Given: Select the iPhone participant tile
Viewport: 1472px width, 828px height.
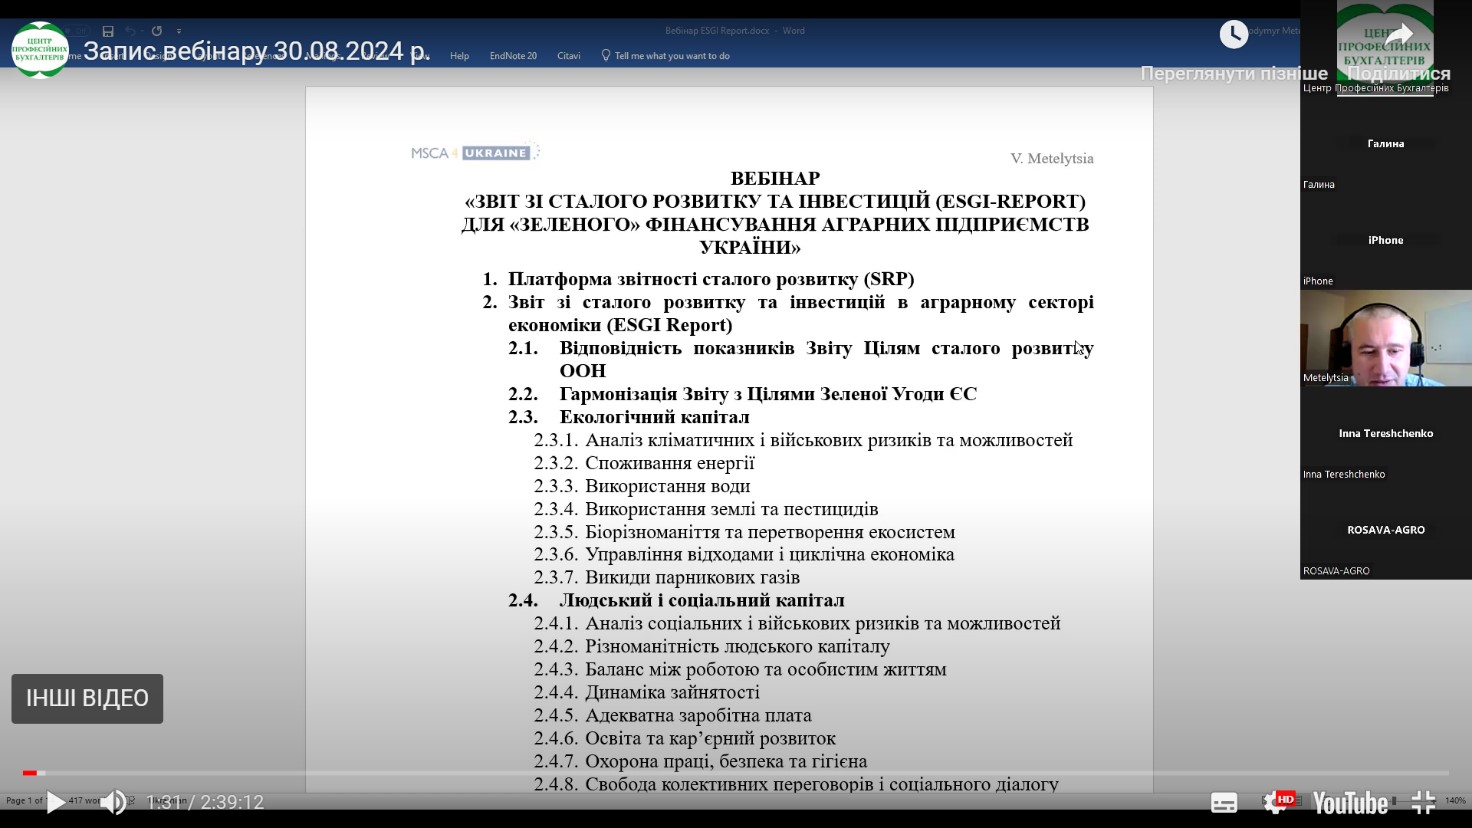Looking at the screenshot, I should 1386,241.
